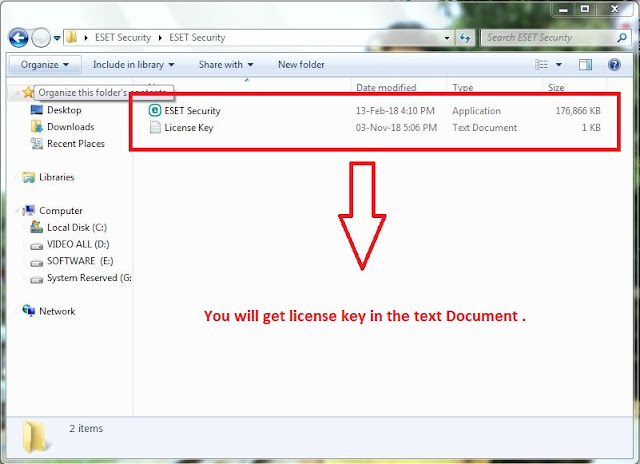Select the ESET Security application icon
The width and height of the screenshot is (640, 464).
click(155, 110)
